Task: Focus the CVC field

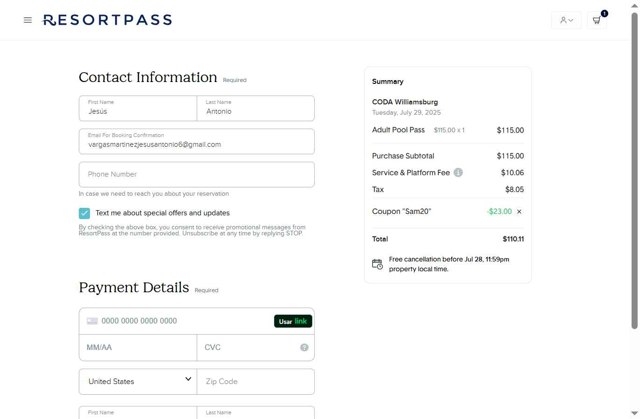Action: pos(256,348)
